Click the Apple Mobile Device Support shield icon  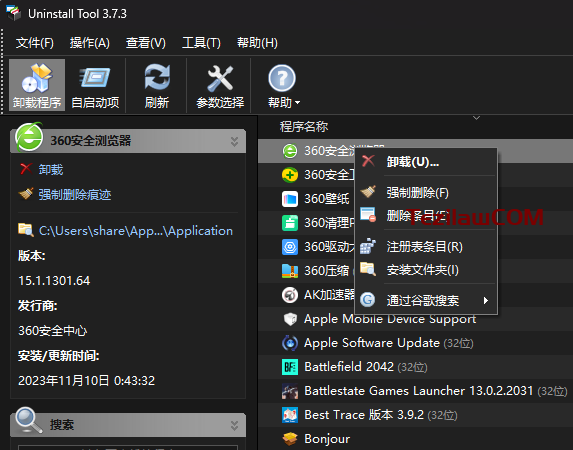(290, 319)
